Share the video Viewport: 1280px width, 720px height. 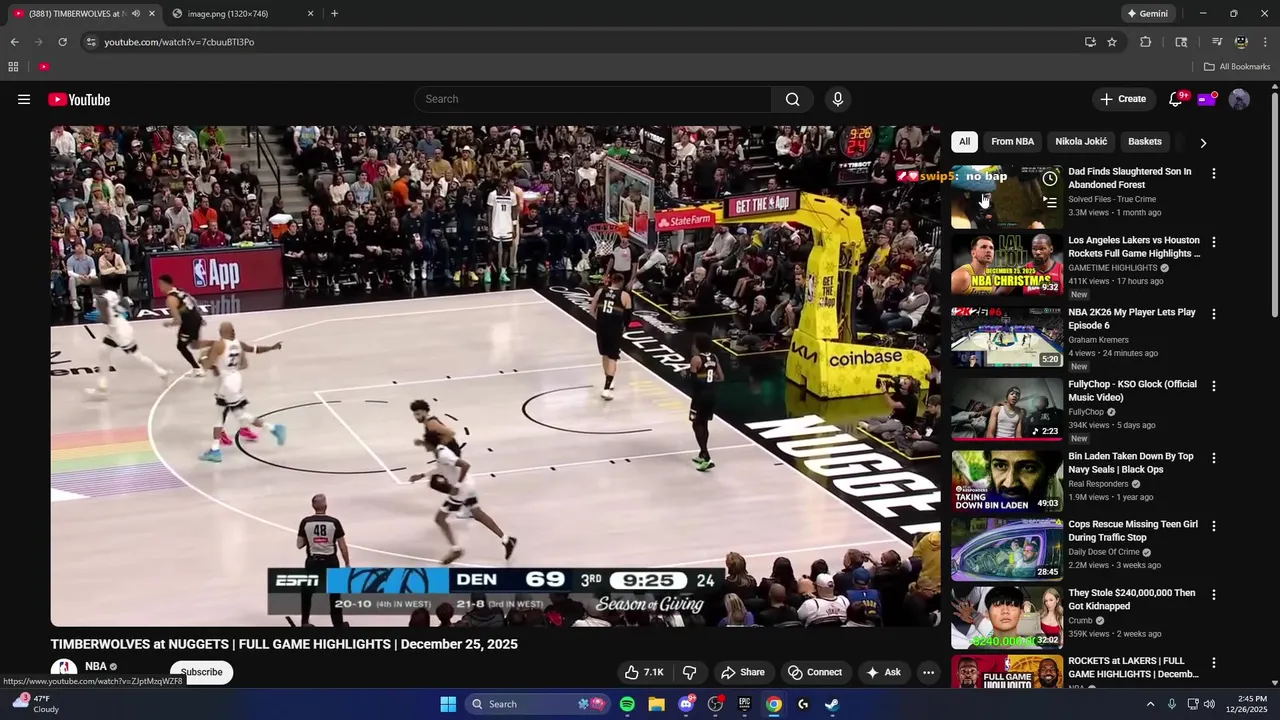(743, 672)
